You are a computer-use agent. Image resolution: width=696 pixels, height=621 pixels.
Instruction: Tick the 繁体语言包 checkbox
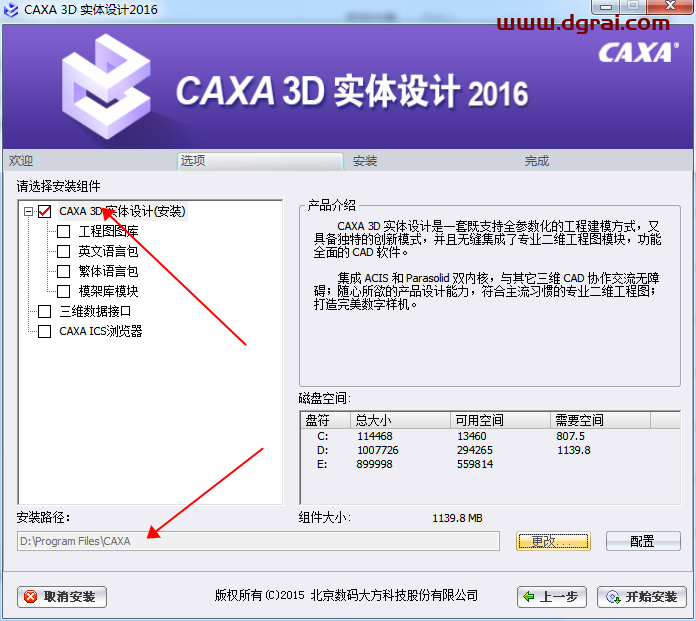click(63, 271)
